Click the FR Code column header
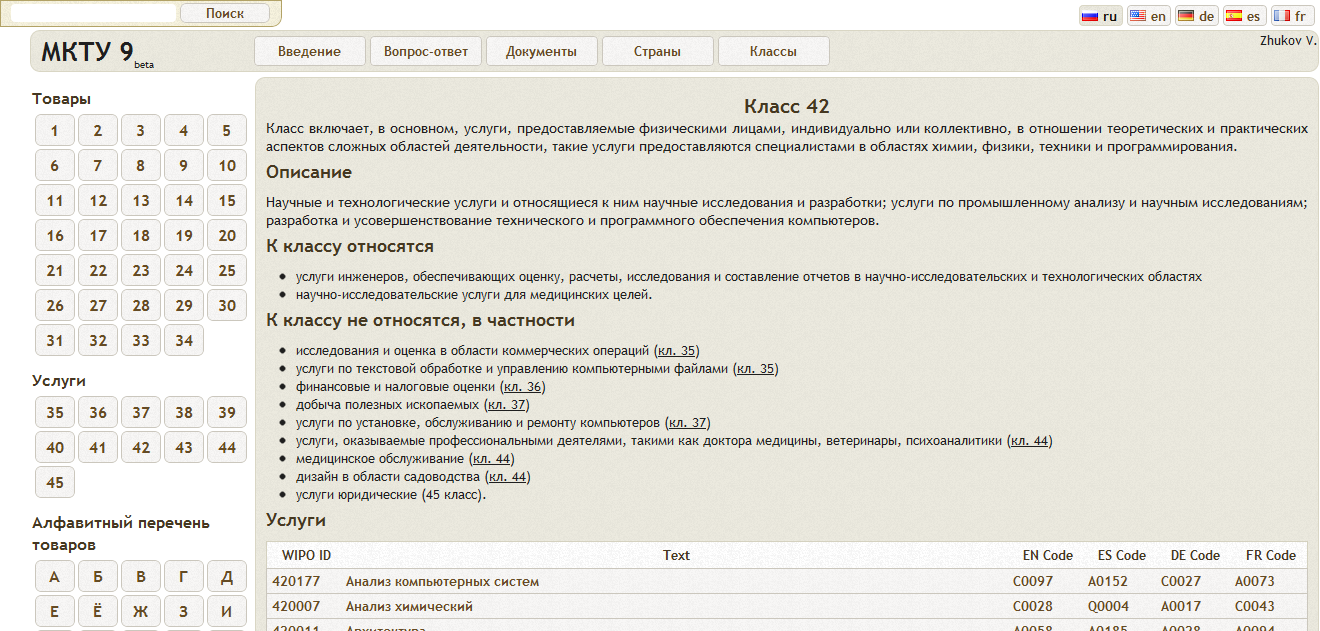Screen dimensions: 1320x631 tap(1270, 555)
